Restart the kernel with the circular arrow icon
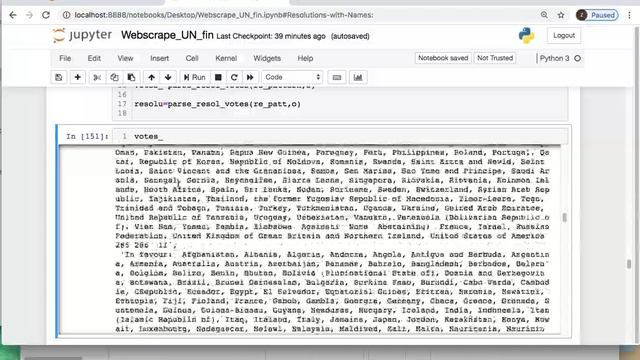 pos(234,77)
